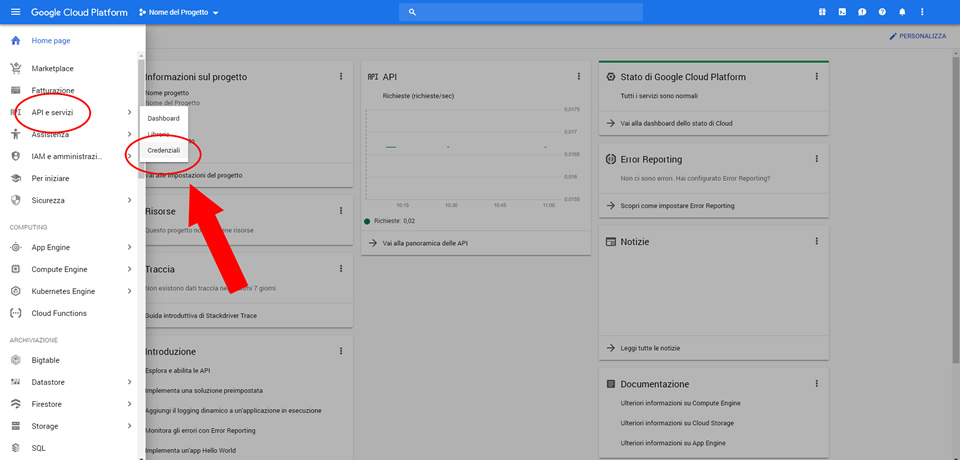This screenshot has height=460, width=960.
Task: Expand the Assistenza chevron
Action: tap(129, 134)
